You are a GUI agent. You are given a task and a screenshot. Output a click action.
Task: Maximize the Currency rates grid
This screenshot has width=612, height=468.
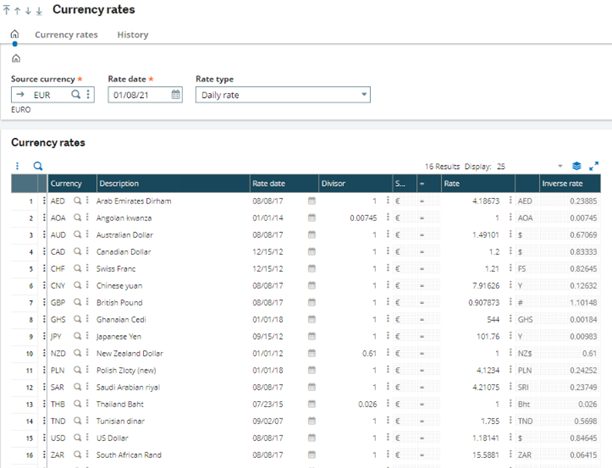pos(594,166)
